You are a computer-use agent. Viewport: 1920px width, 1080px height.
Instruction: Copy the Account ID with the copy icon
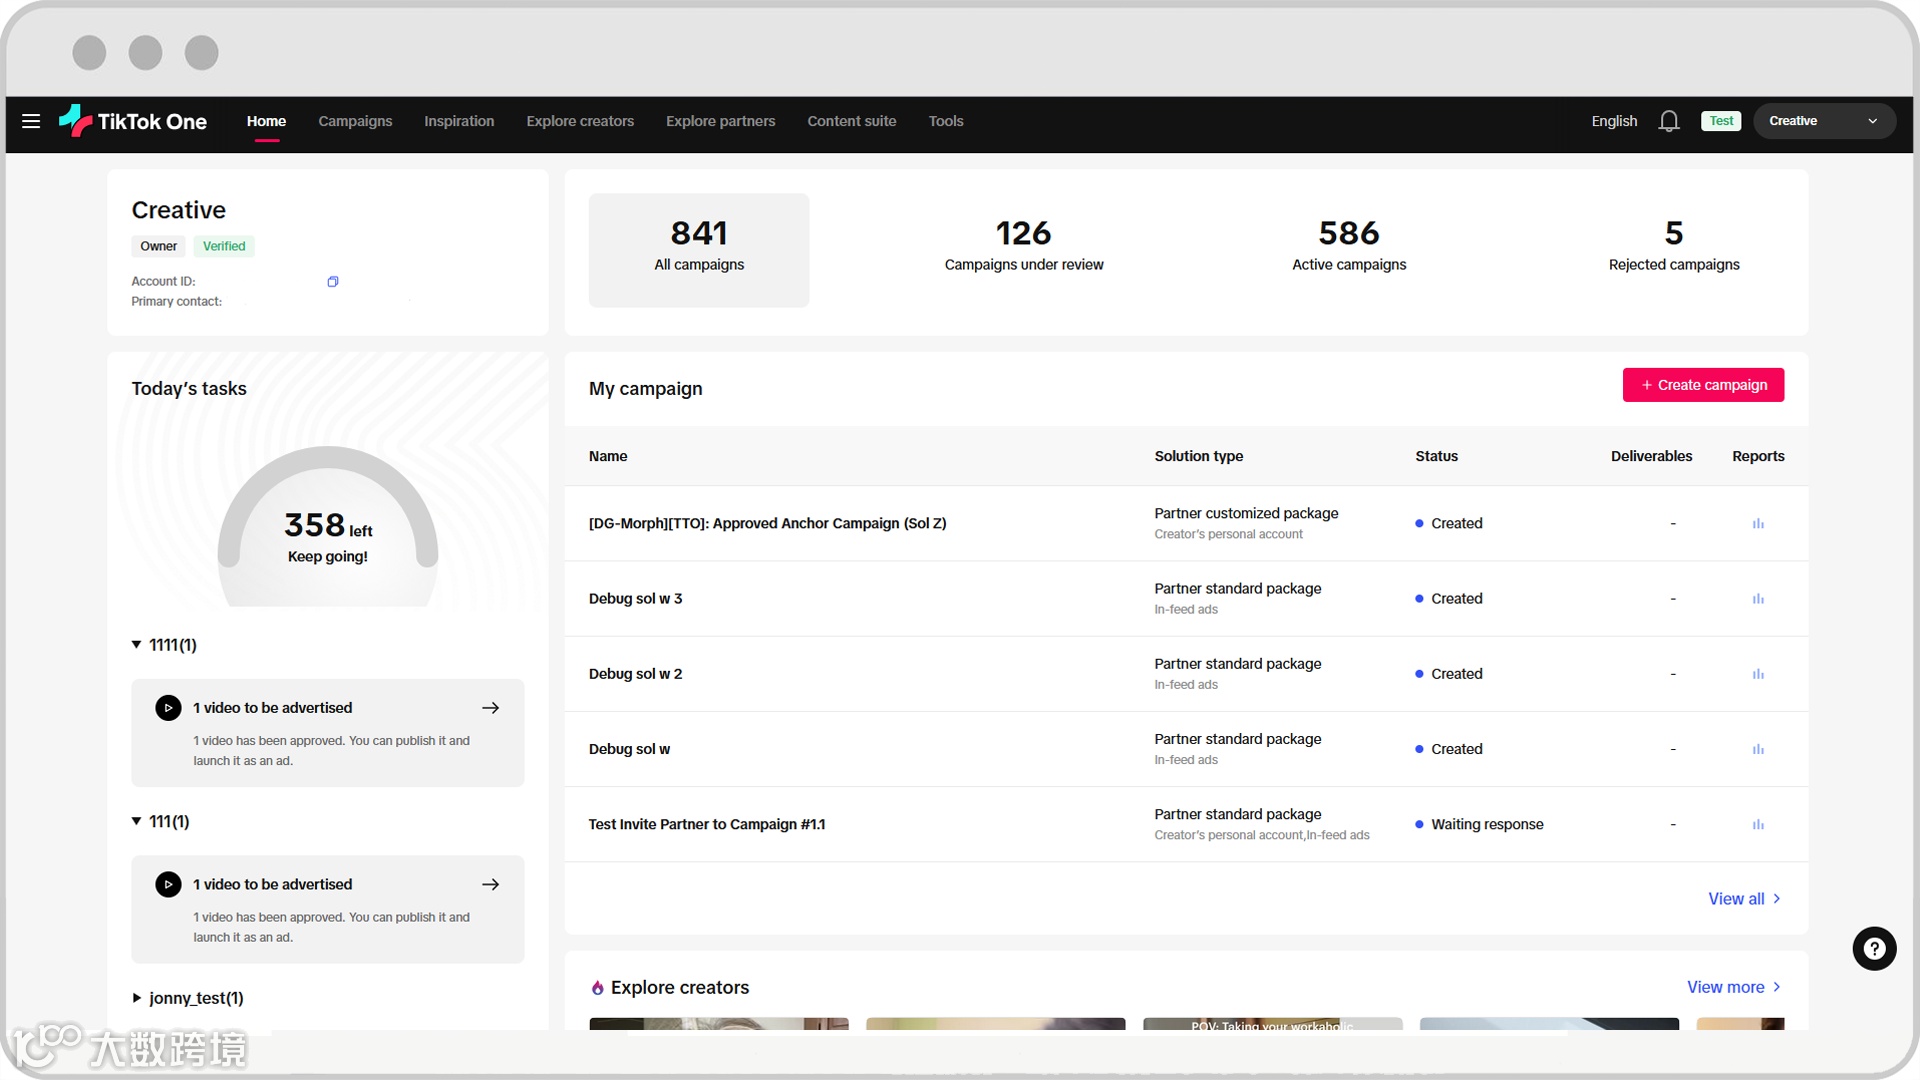coord(333,282)
